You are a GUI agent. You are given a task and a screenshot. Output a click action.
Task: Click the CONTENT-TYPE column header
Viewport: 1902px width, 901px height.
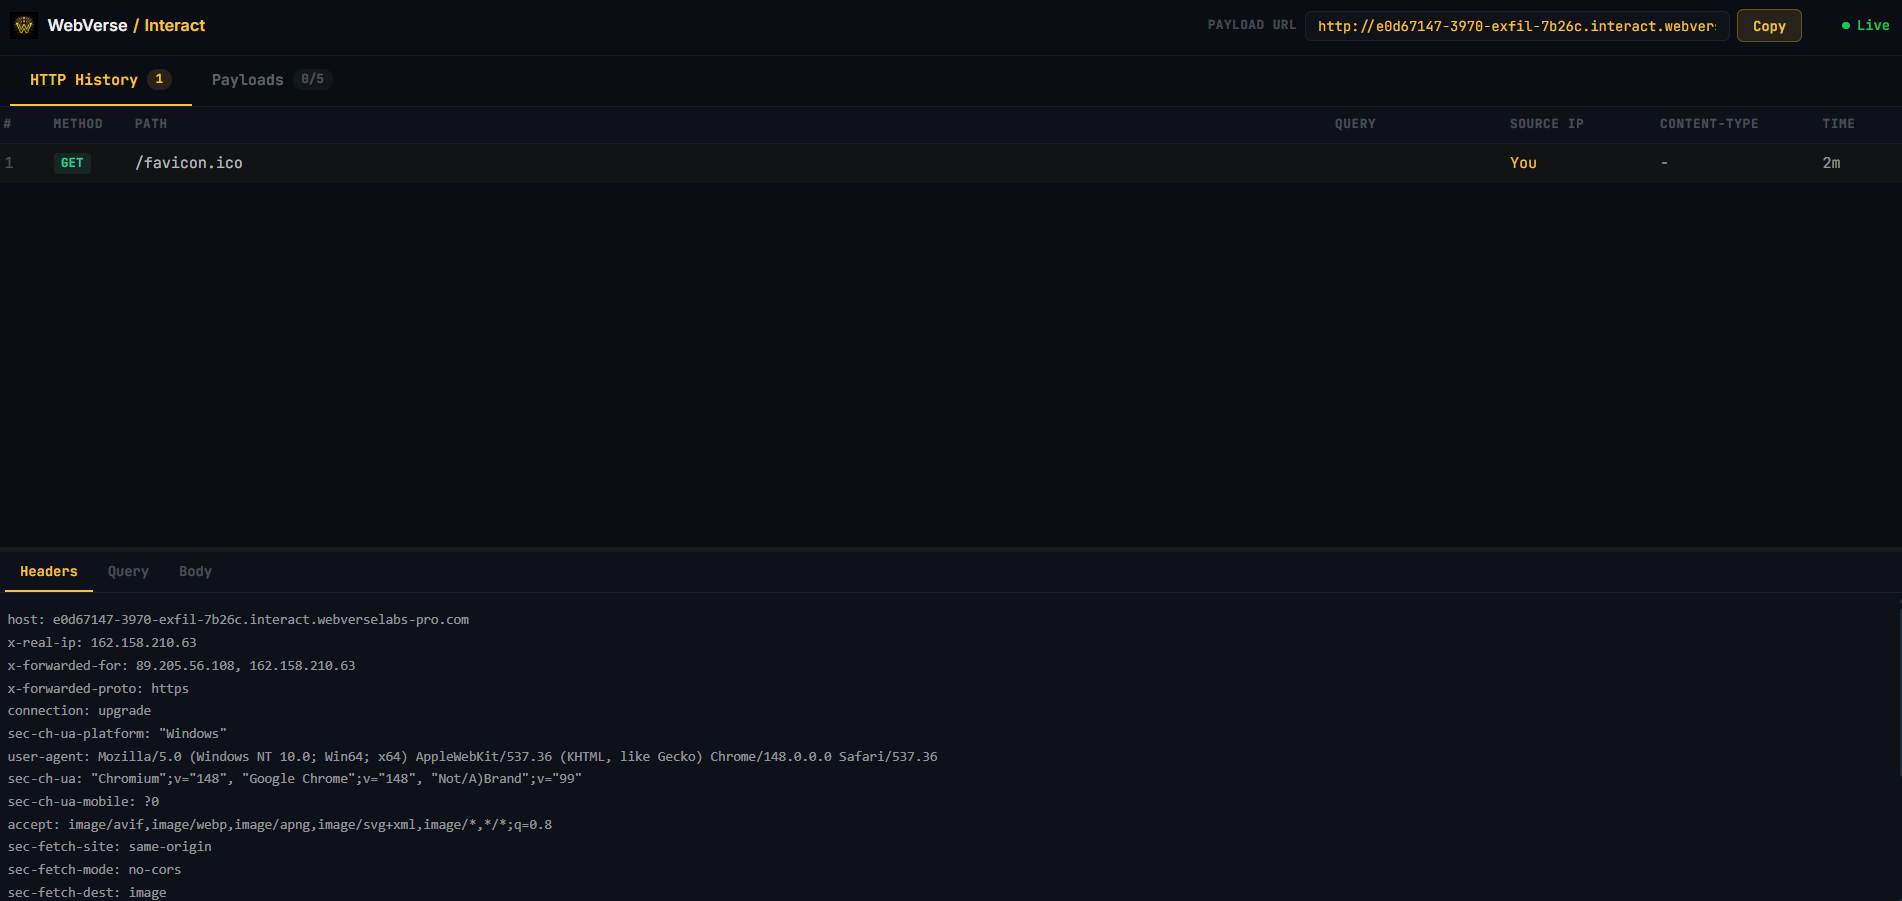click(x=1709, y=124)
